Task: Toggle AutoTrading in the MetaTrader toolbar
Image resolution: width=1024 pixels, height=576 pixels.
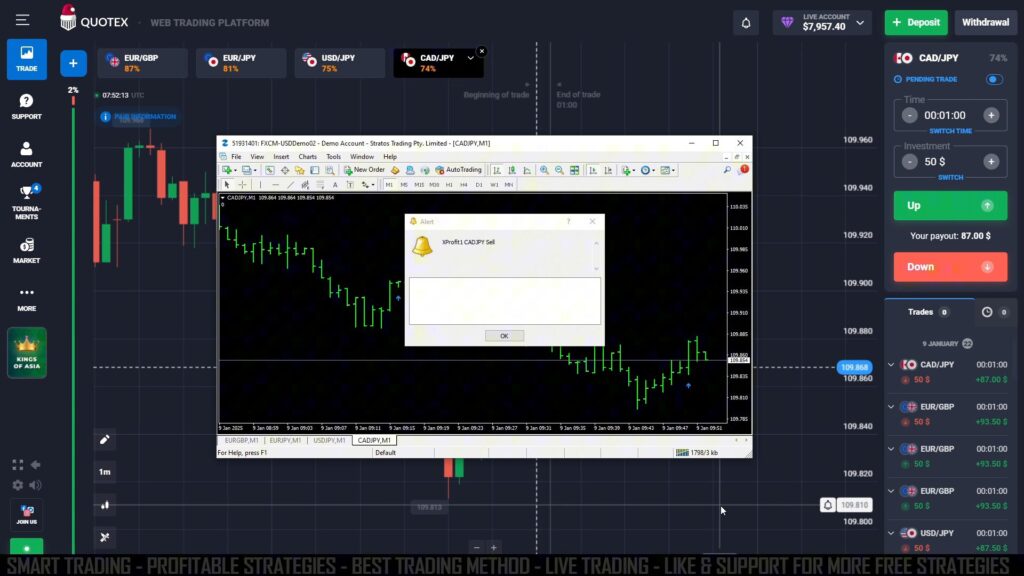Action: tap(458, 170)
